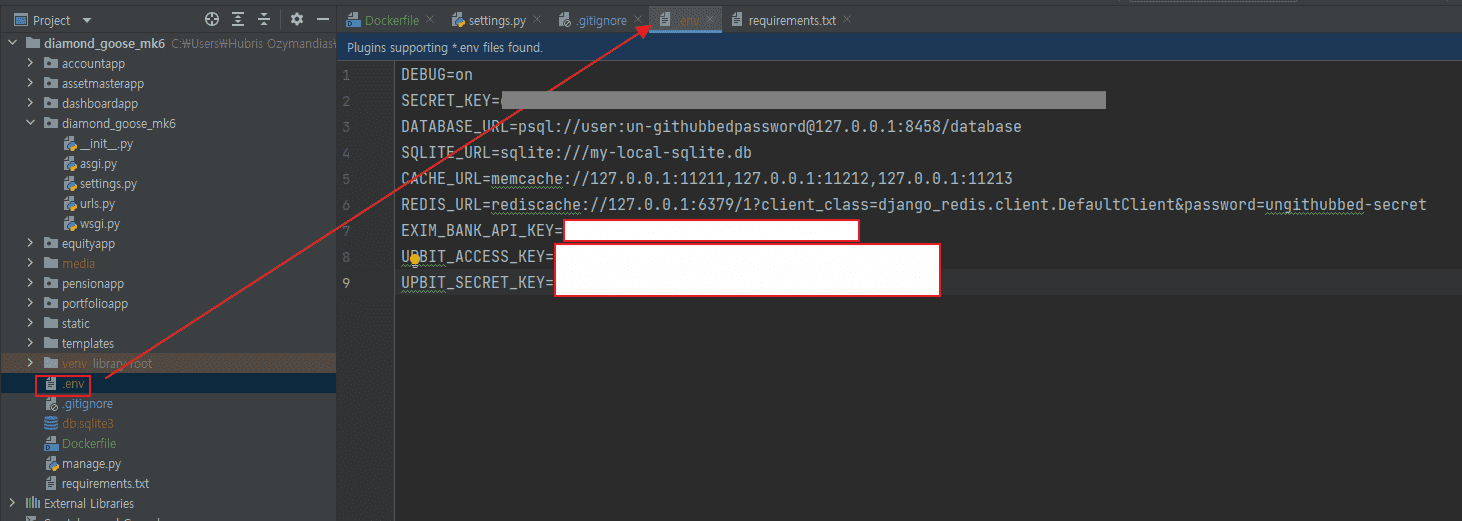The width and height of the screenshot is (1462, 521).
Task: Expand the pensionapp folder
Action: pyautogui.click(x=30, y=283)
